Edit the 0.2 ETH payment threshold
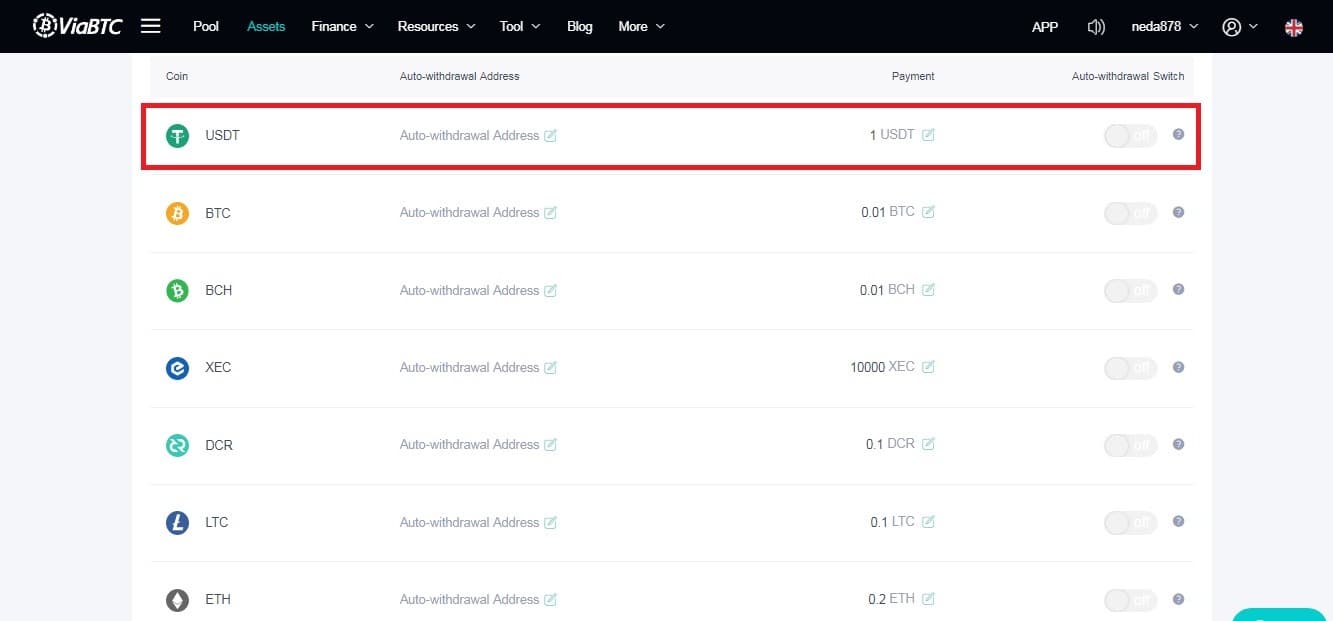 [928, 599]
